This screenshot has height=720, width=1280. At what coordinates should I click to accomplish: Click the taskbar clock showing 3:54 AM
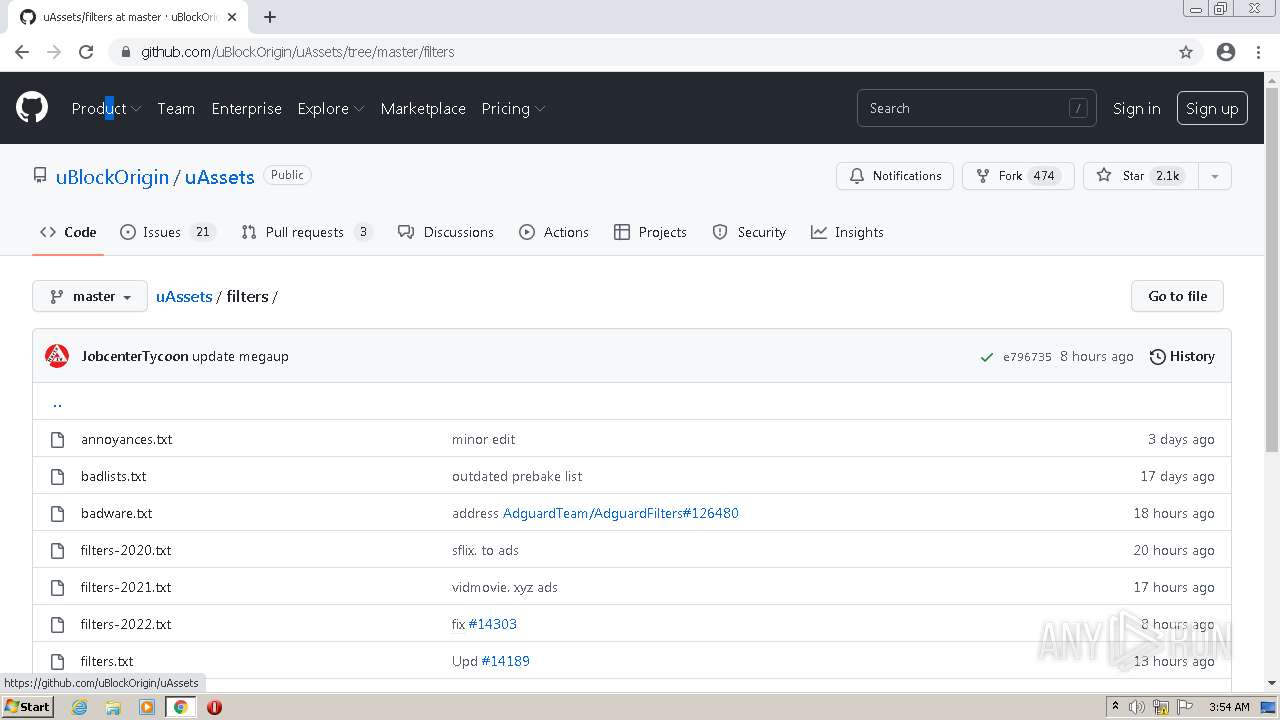click(1229, 707)
